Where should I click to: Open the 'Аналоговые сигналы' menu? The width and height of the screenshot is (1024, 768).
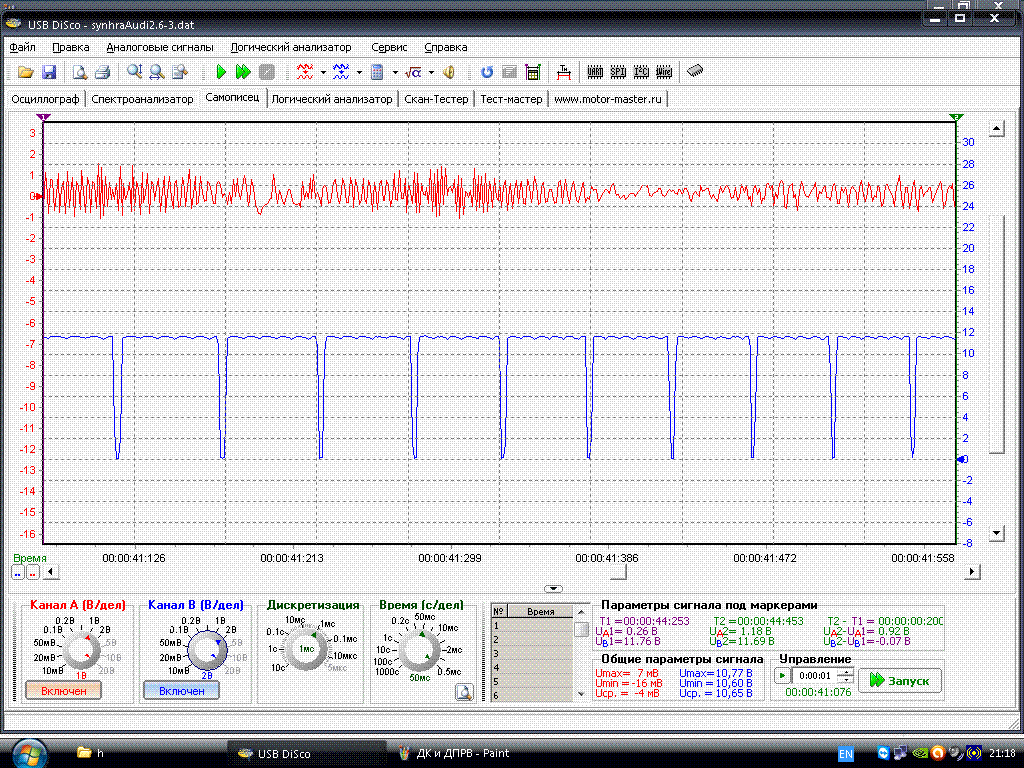160,47
